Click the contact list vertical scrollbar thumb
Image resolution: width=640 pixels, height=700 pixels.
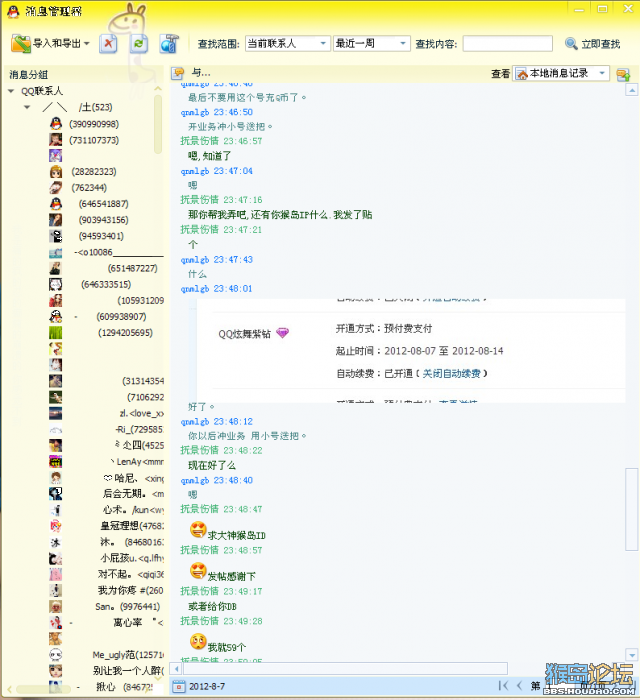[x=158, y=124]
